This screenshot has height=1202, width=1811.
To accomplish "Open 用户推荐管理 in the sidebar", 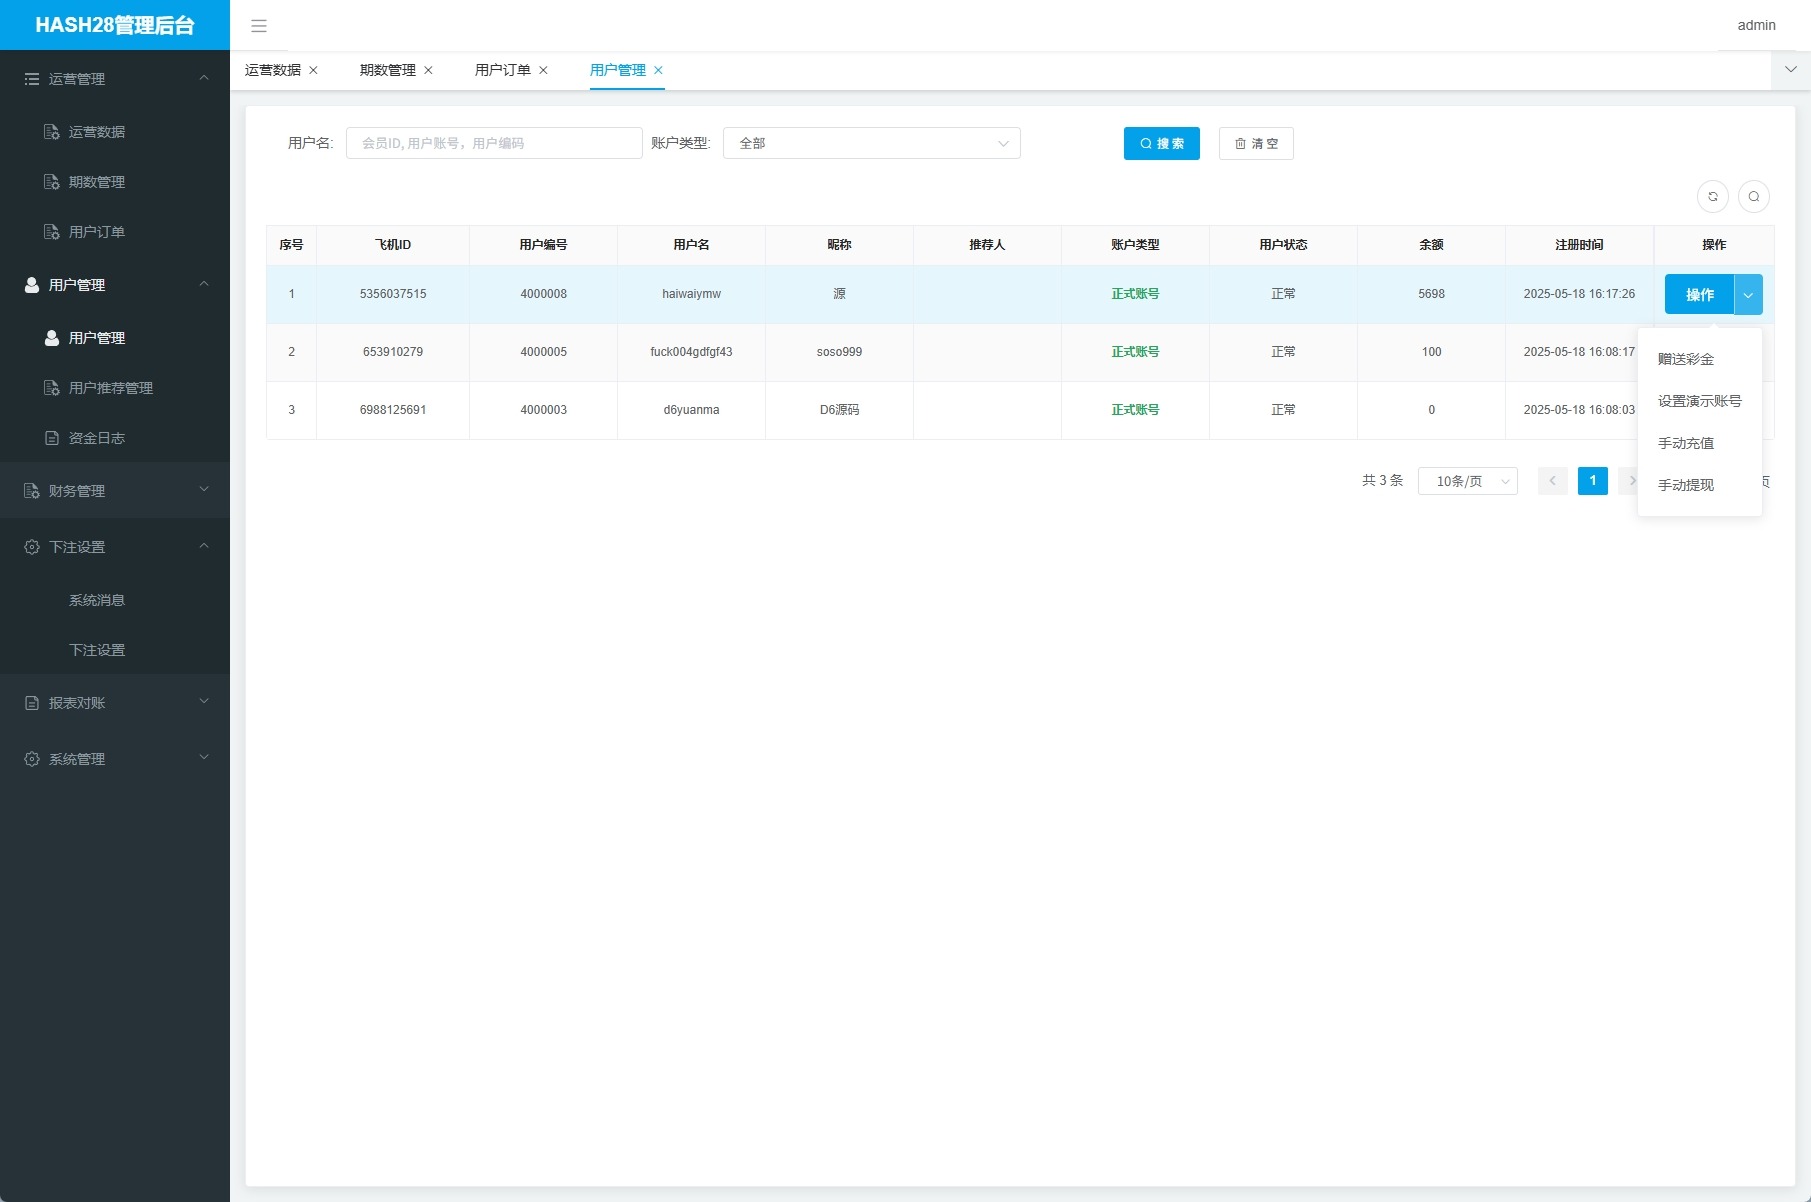I will tap(110, 388).
